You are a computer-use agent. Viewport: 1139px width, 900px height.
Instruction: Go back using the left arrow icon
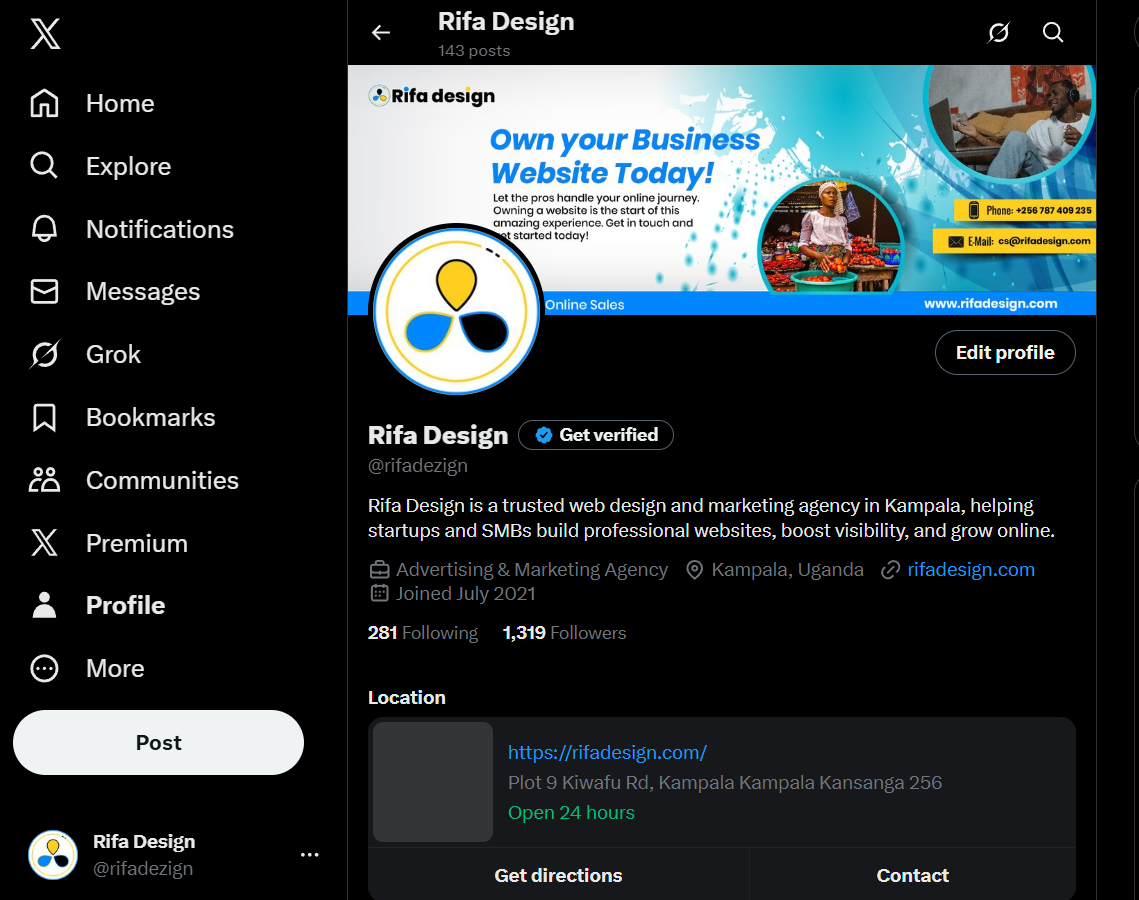pyautogui.click(x=381, y=33)
